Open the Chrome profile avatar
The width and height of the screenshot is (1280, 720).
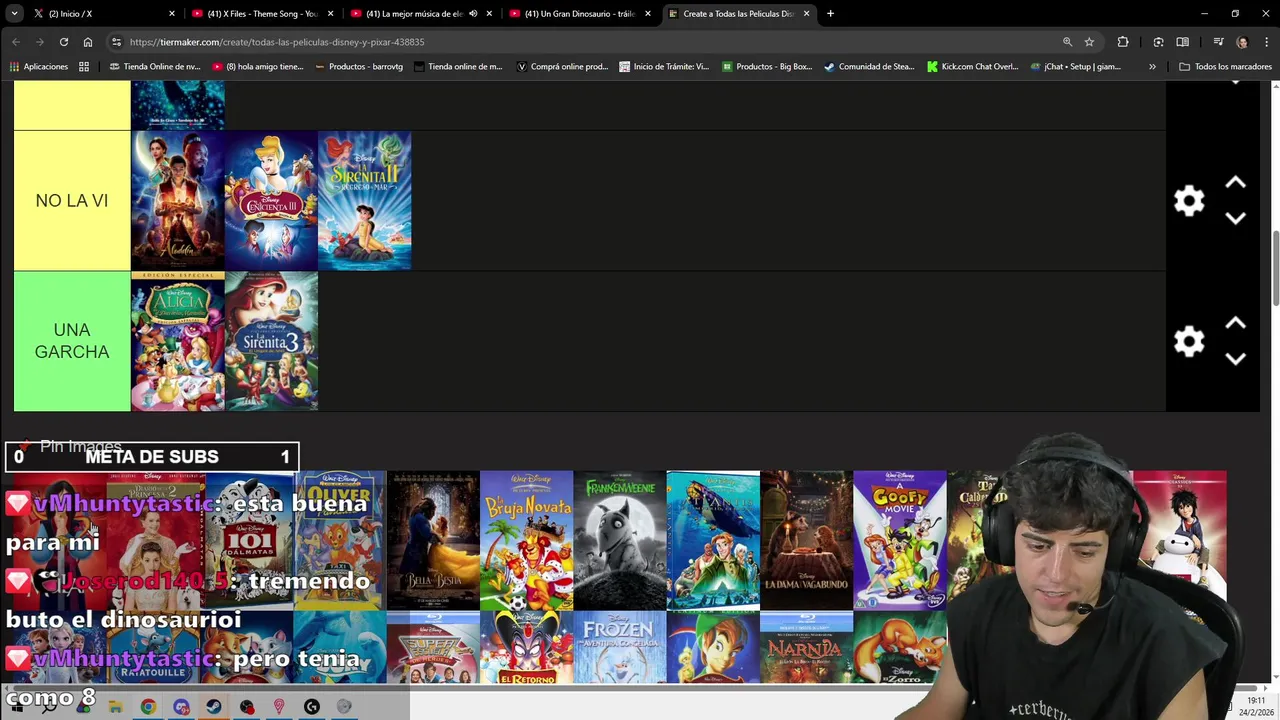coord(1242,42)
